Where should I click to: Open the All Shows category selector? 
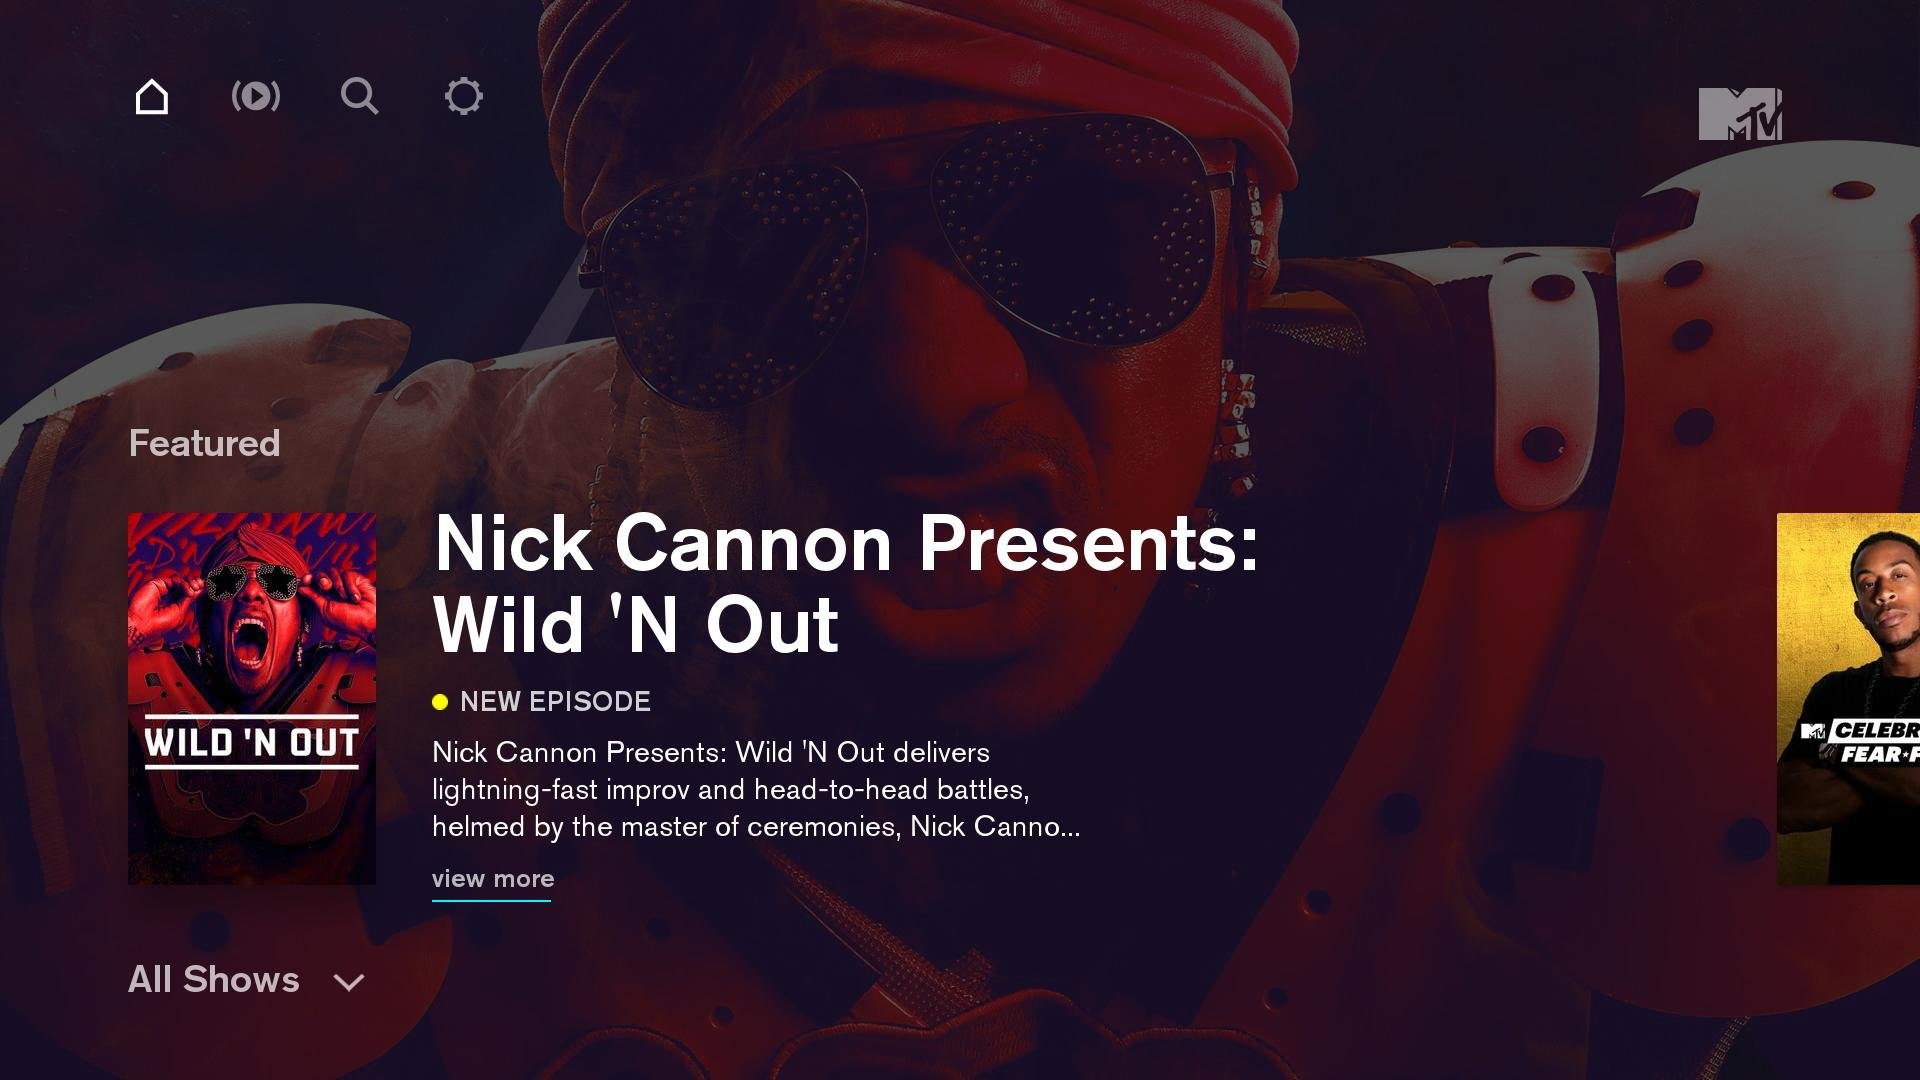coord(247,980)
